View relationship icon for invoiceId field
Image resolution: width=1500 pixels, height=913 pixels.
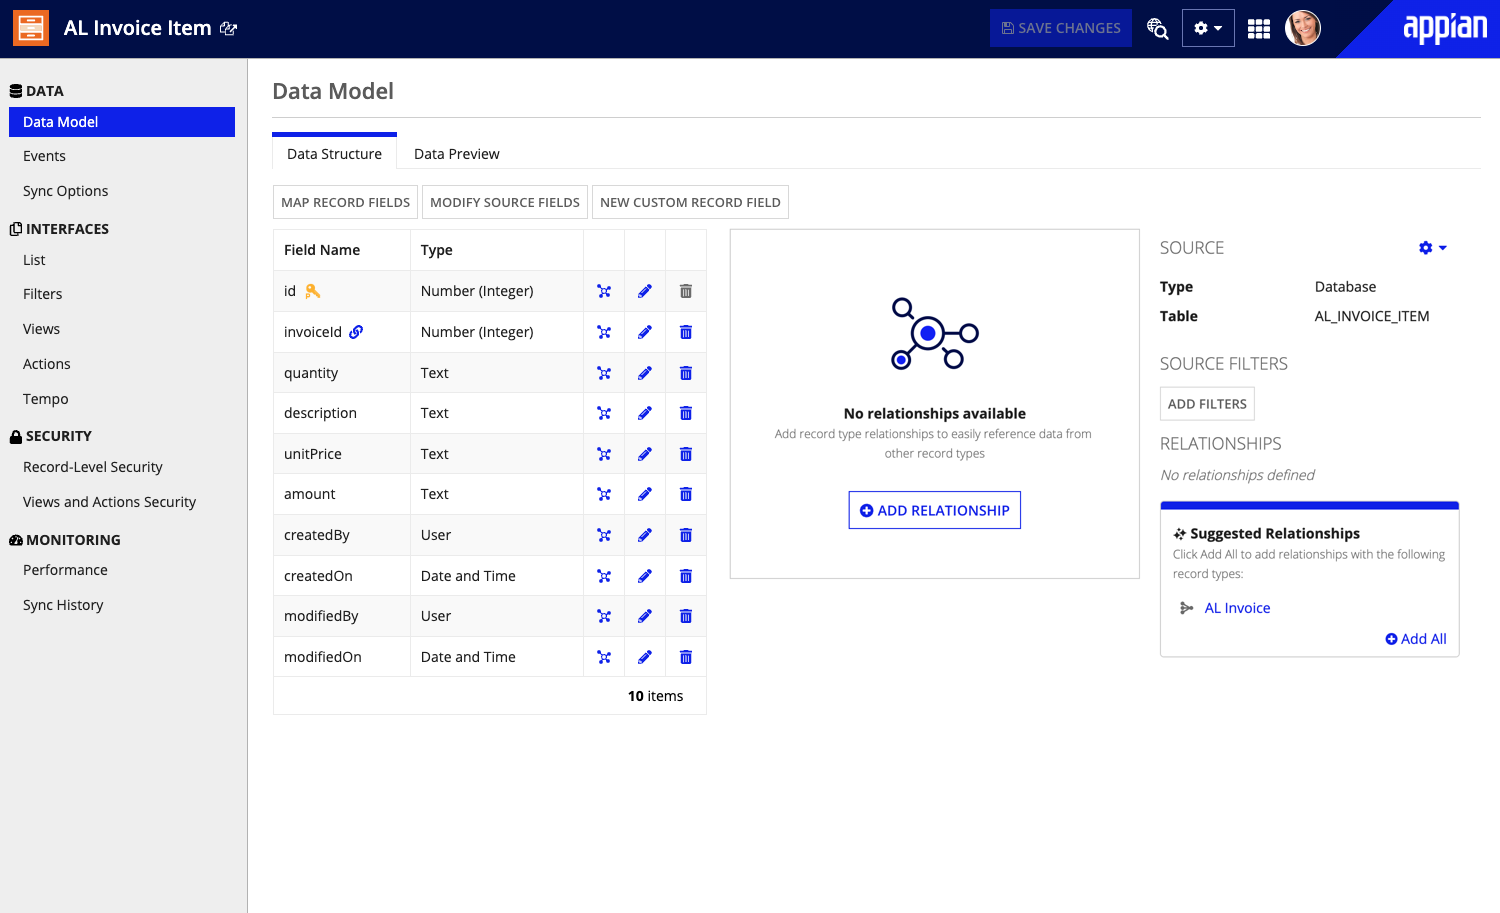tap(604, 332)
